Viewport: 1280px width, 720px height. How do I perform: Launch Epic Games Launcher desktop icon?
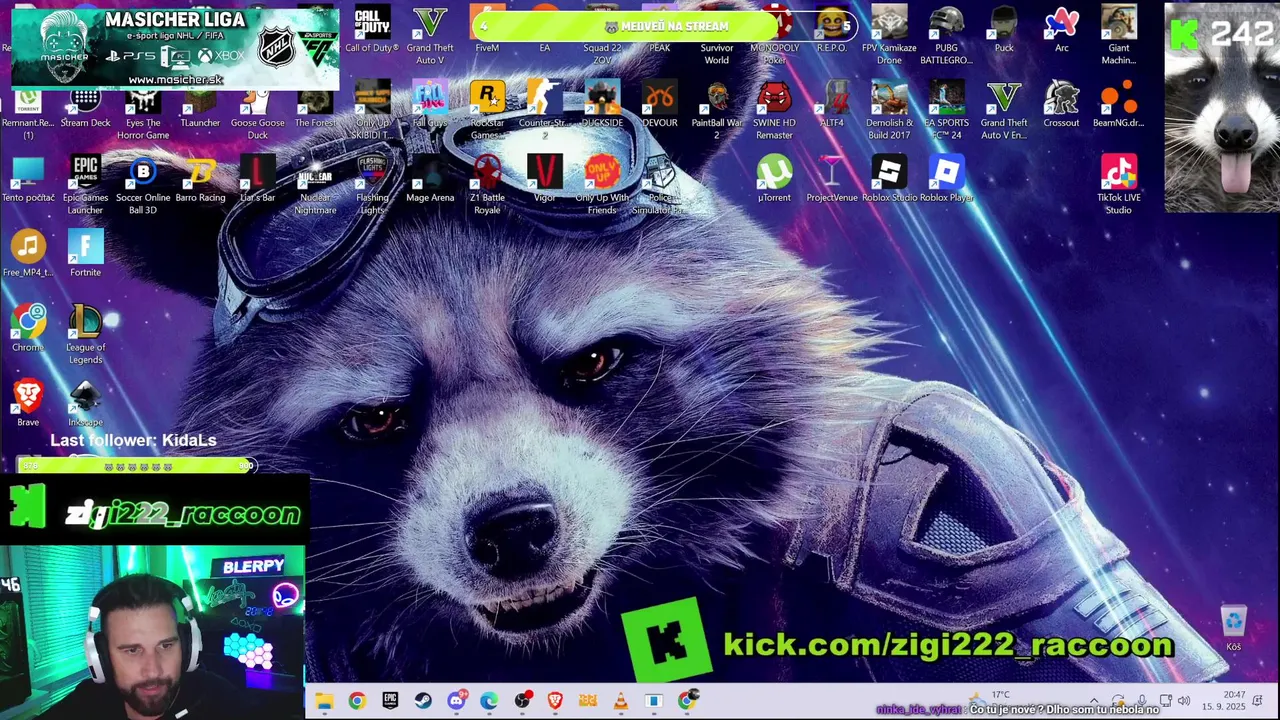pos(85,184)
